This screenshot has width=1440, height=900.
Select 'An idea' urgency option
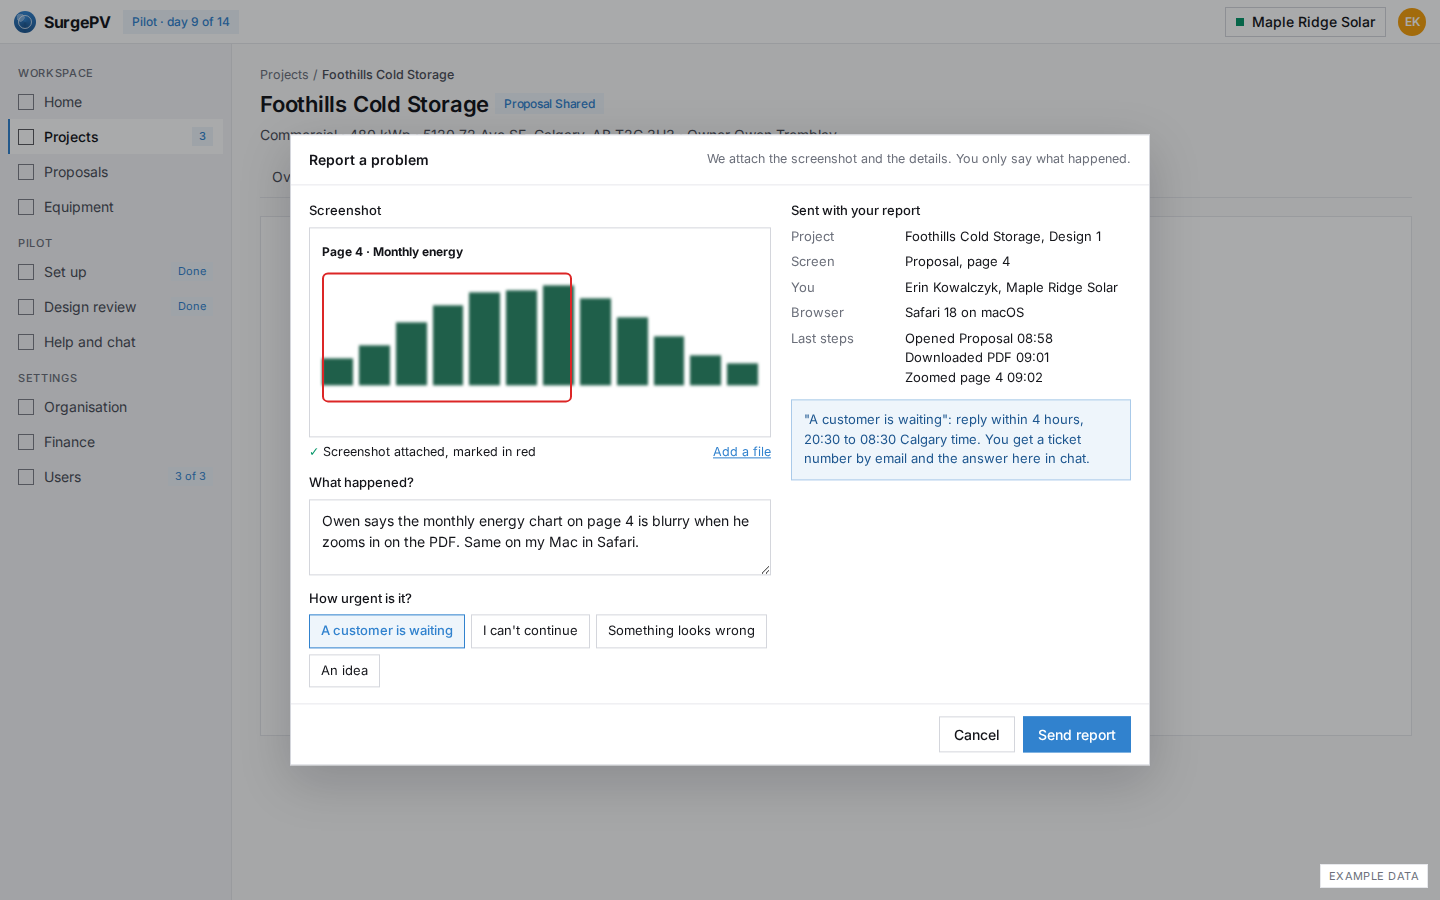click(x=344, y=671)
